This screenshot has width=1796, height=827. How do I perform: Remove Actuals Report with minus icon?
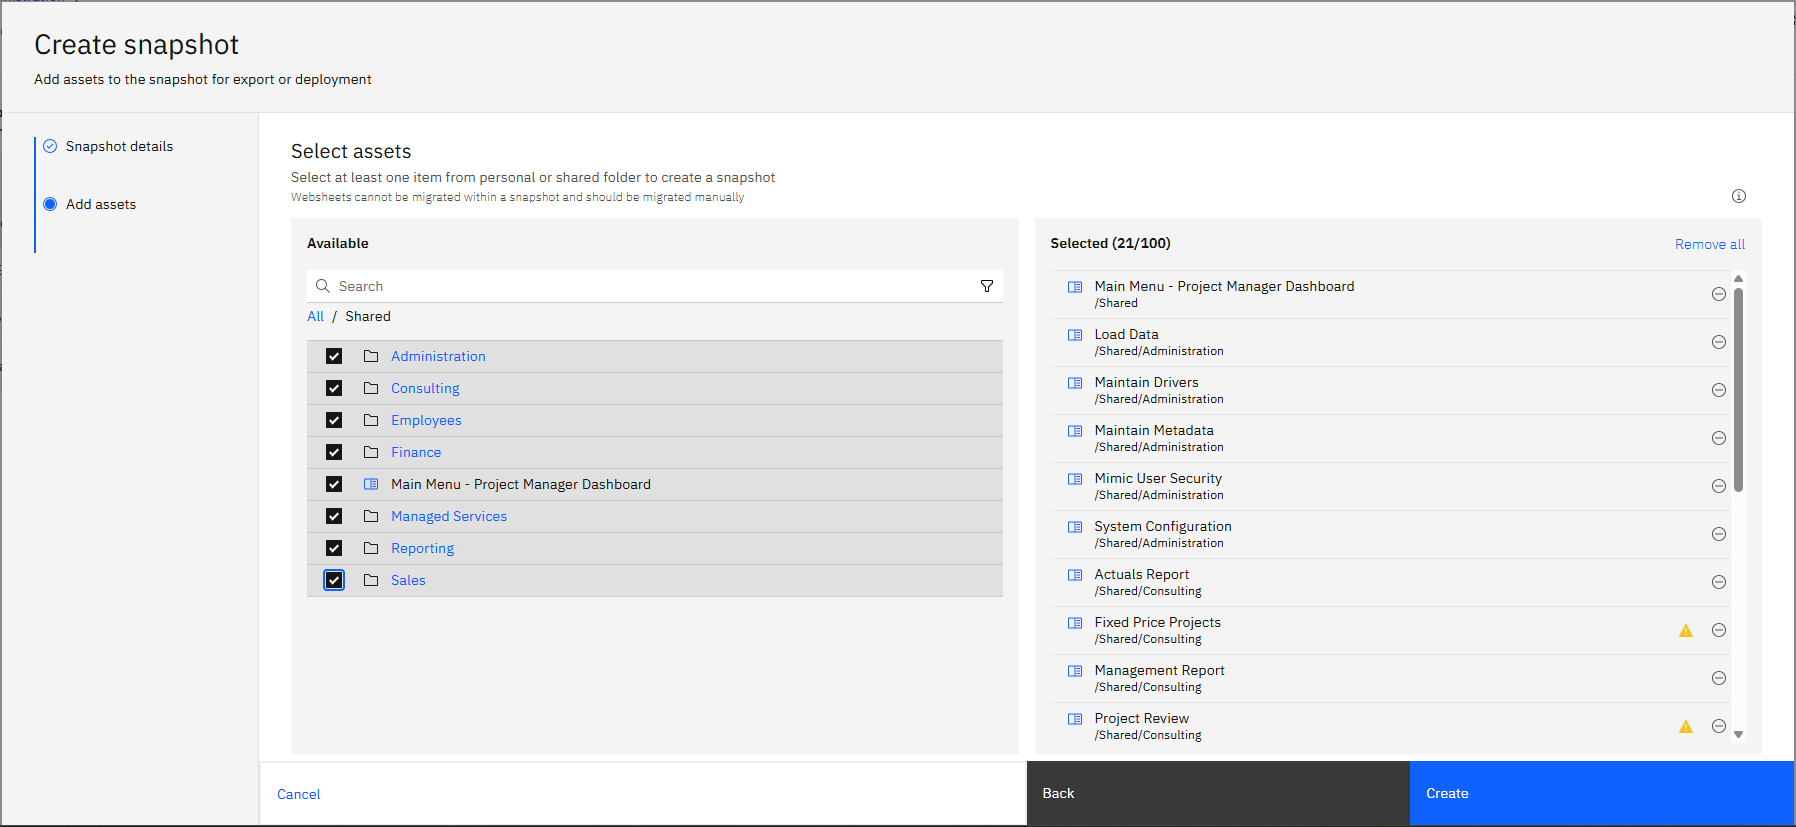click(x=1718, y=582)
